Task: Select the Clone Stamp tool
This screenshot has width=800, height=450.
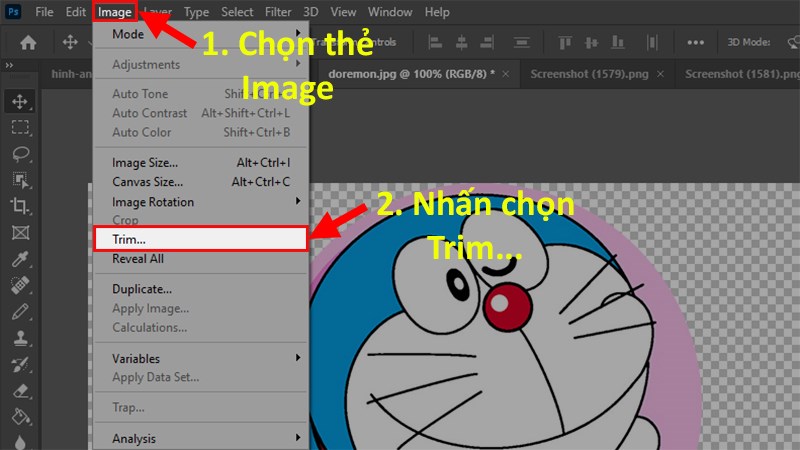Action: (x=20, y=338)
